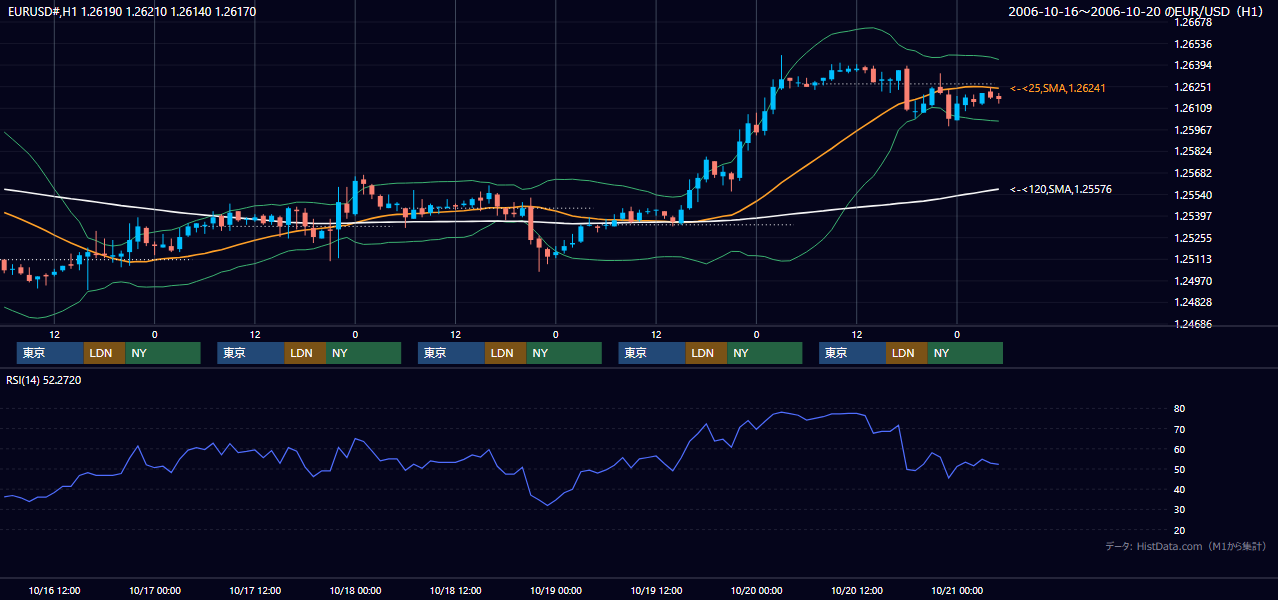Click the RSI scale level 40
The height and width of the screenshot is (600, 1278).
click(x=1180, y=489)
